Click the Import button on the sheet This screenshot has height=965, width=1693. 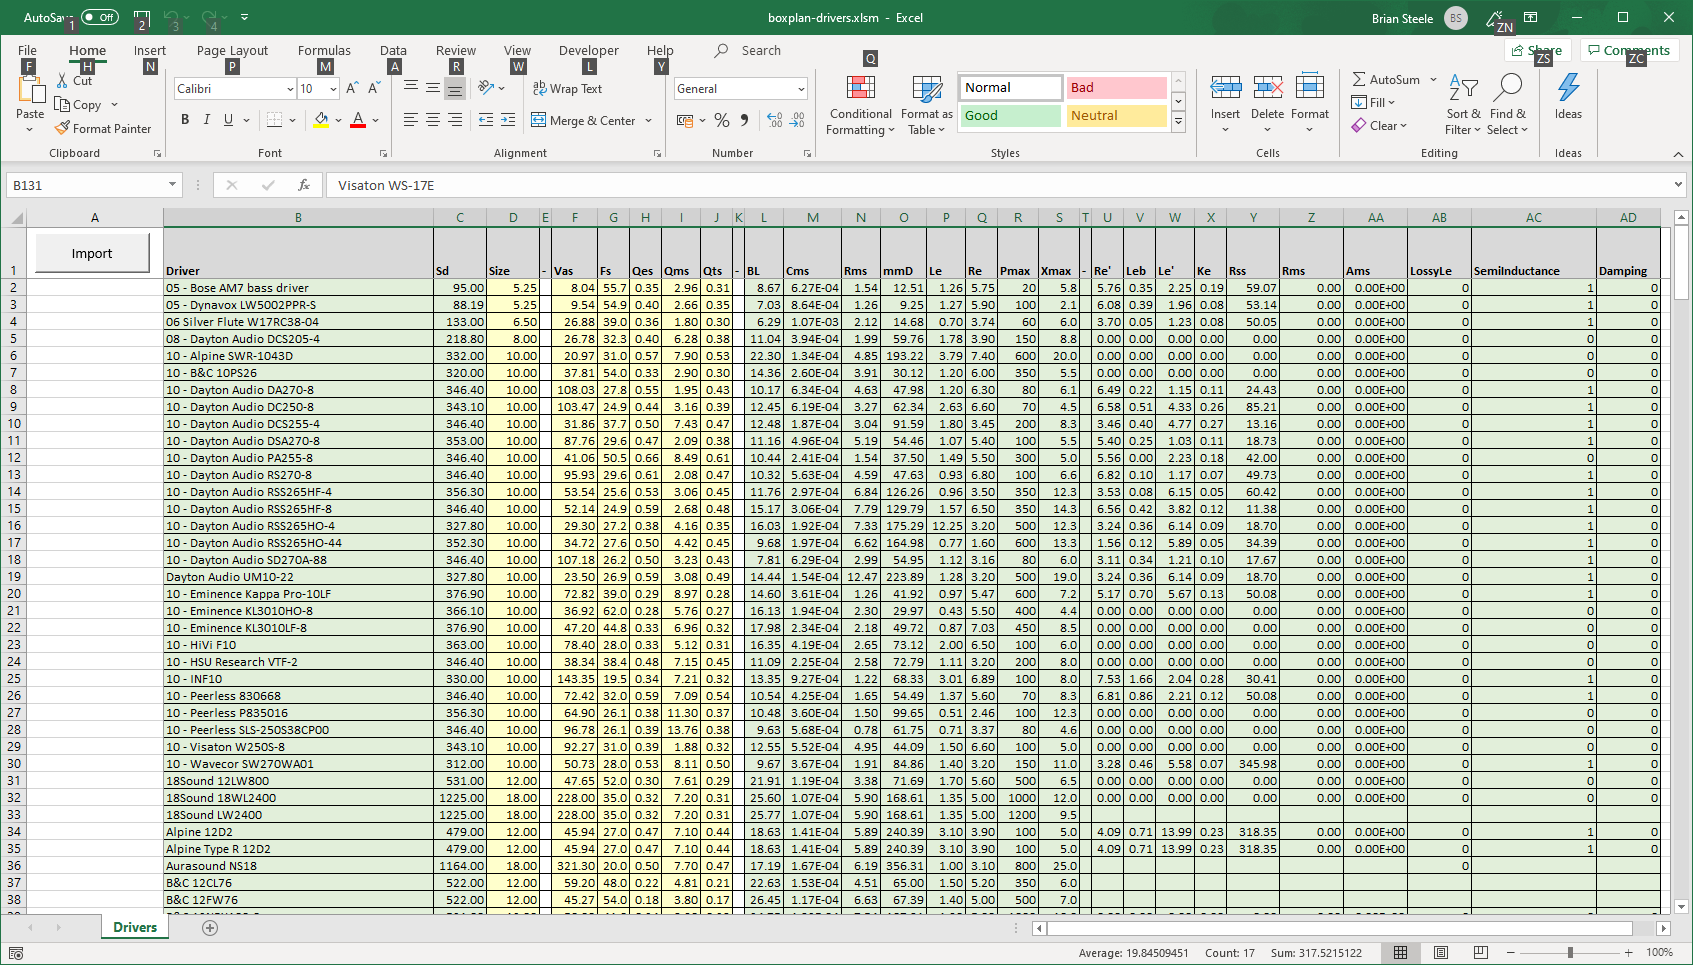(92, 253)
